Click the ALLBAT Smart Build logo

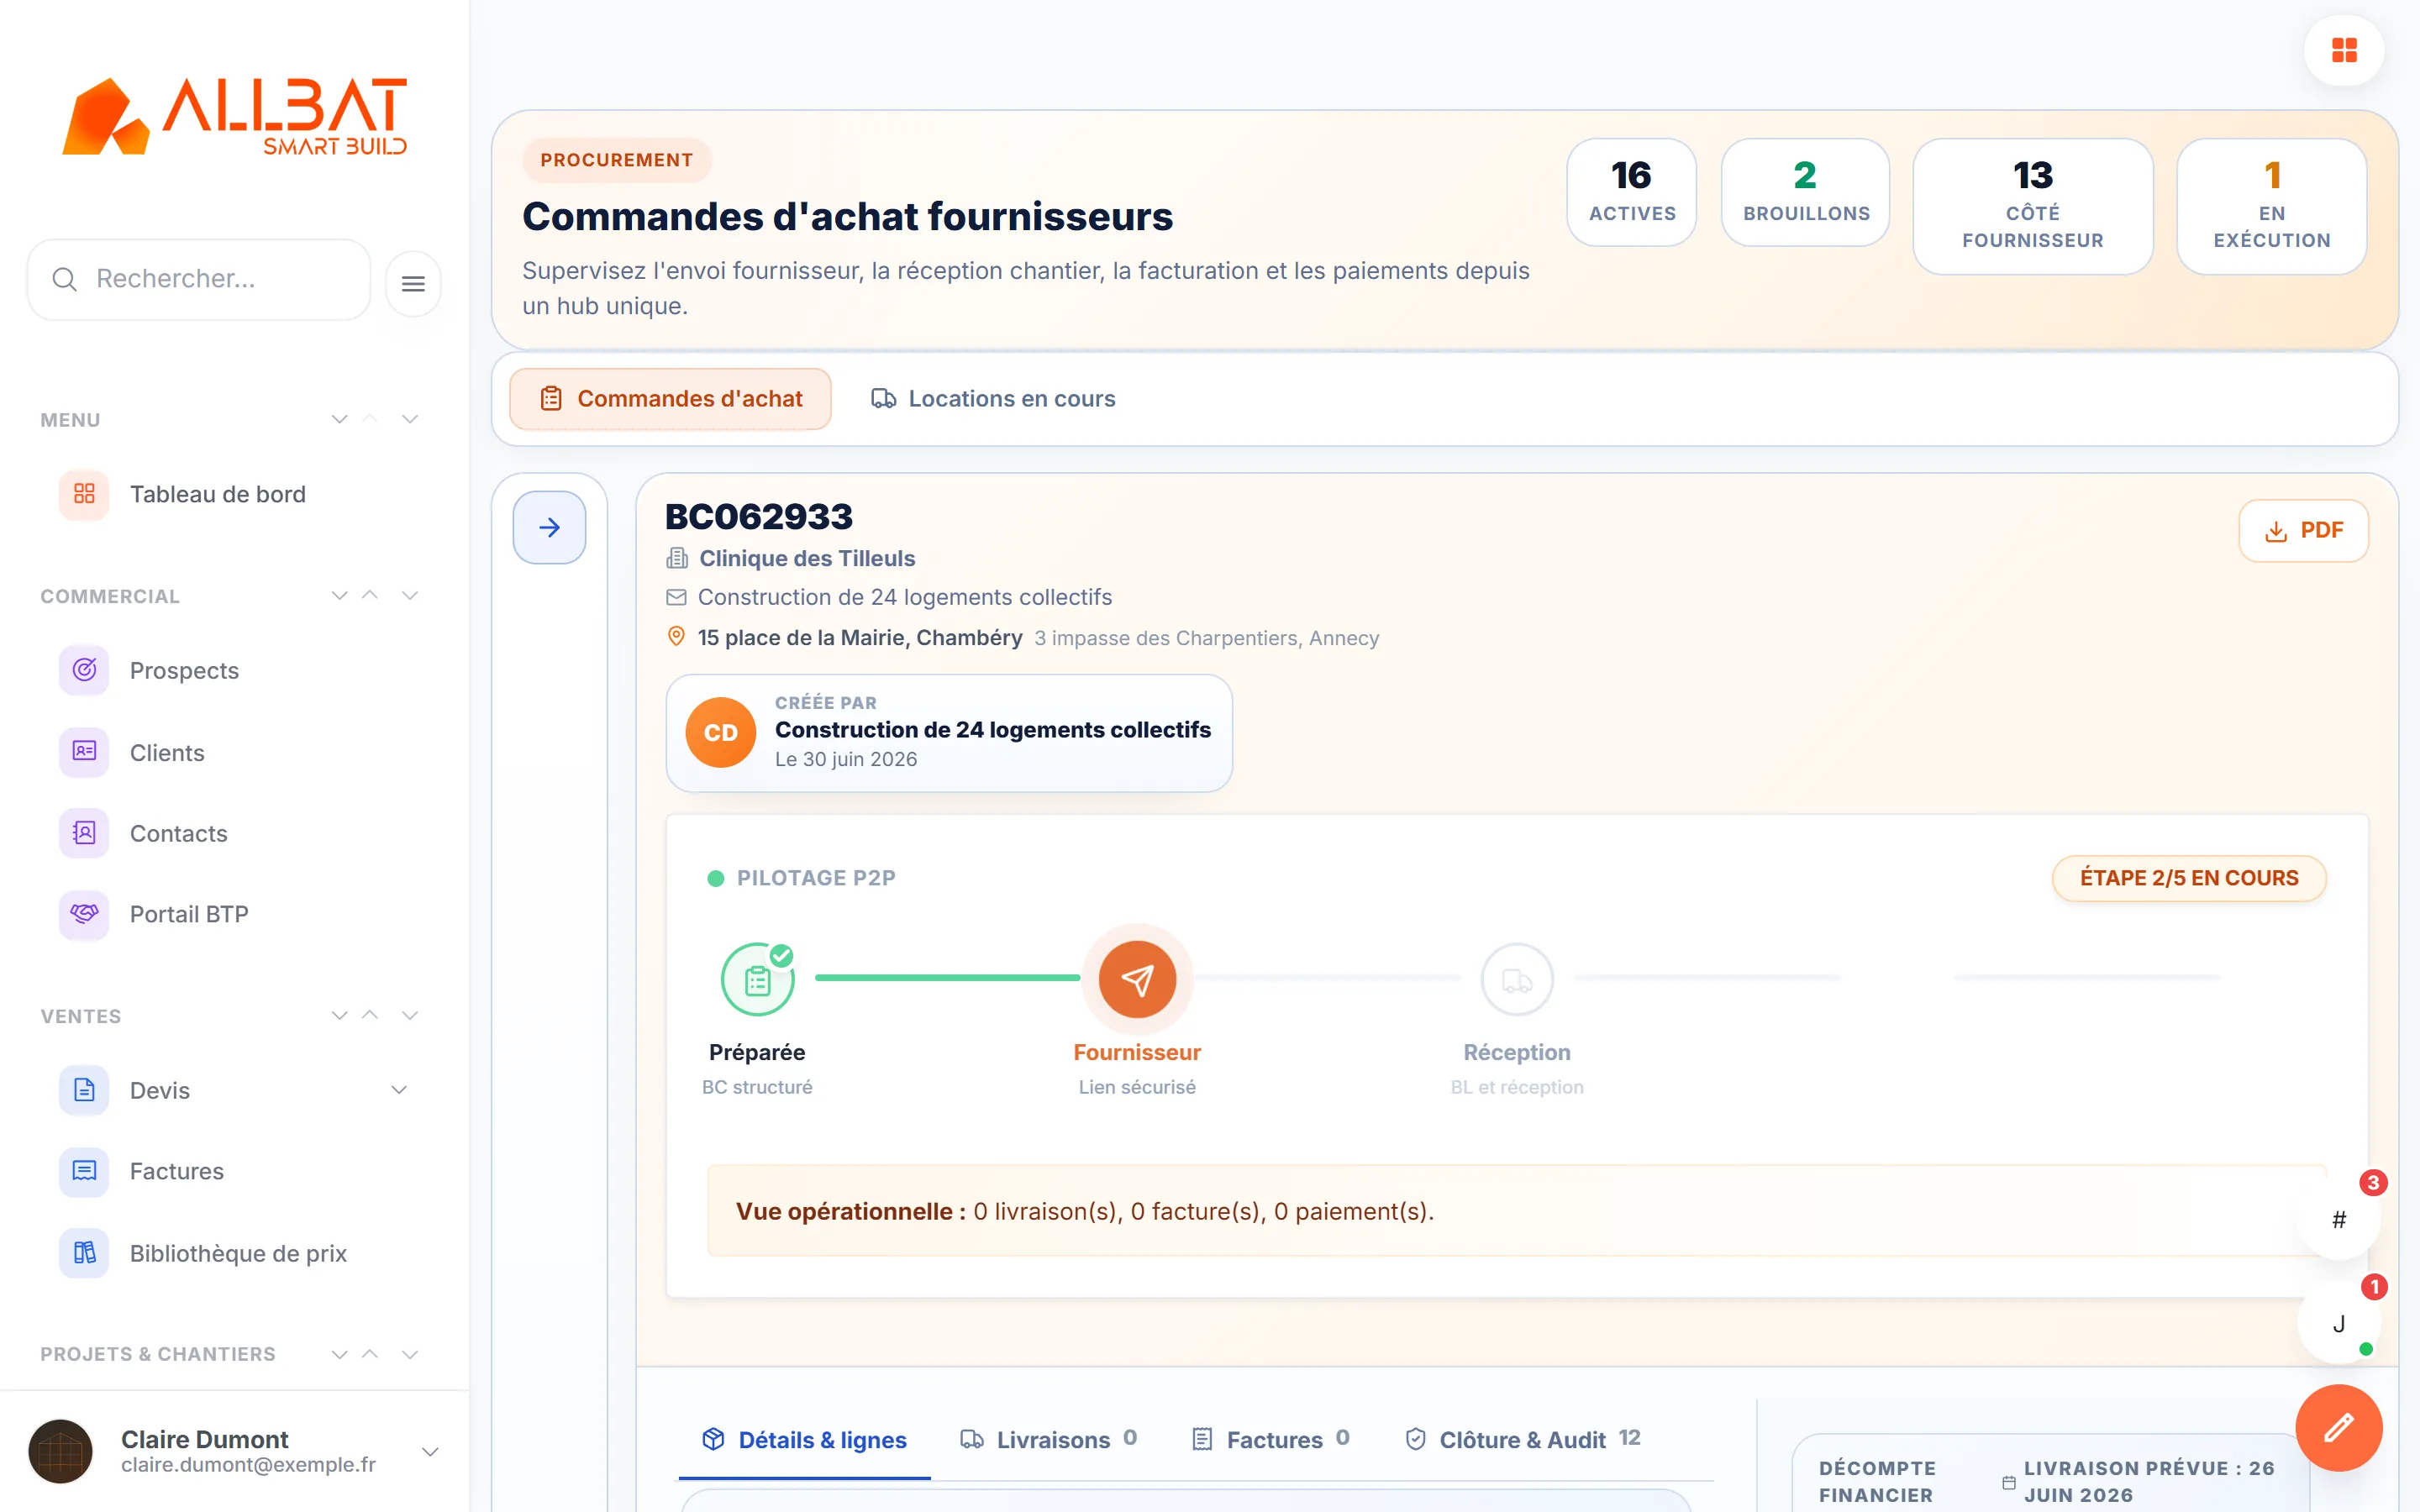(x=234, y=116)
